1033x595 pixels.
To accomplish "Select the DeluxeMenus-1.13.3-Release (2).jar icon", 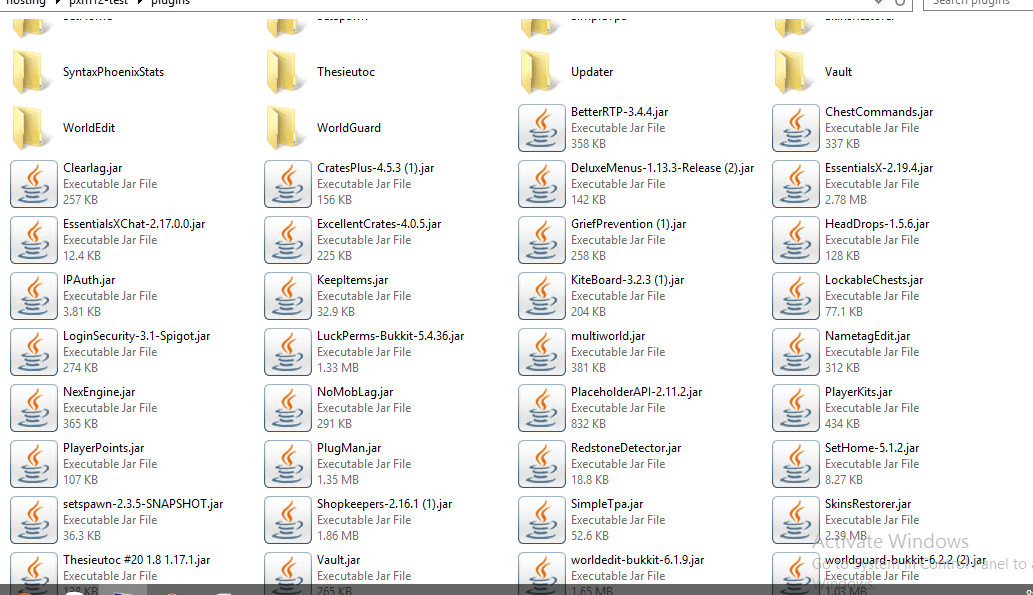I will (x=542, y=184).
